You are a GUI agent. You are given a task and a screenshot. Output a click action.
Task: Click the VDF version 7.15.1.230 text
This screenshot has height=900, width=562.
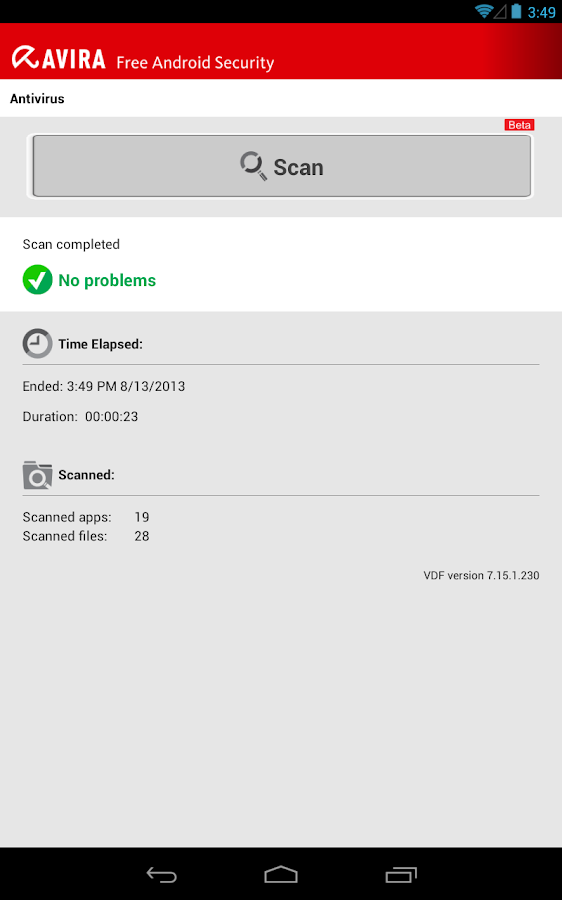tap(481, 575)
